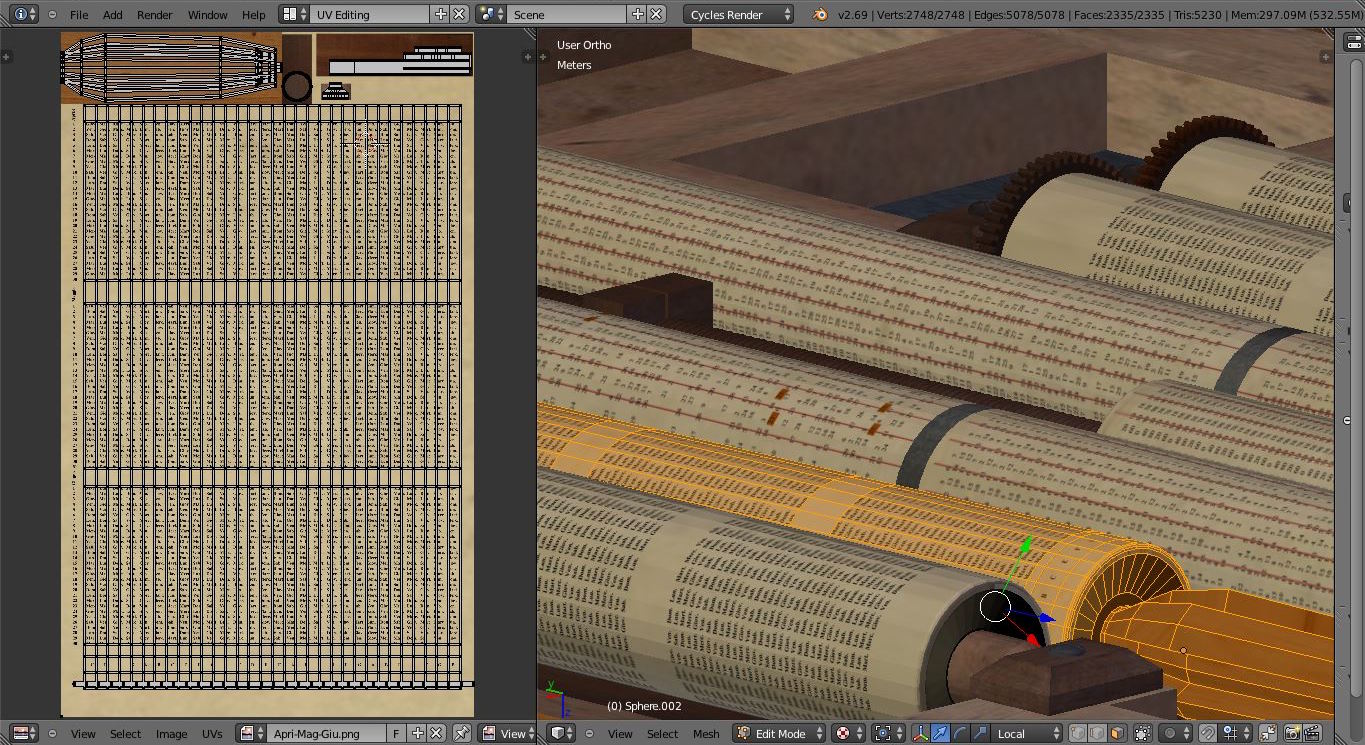This screenshot has height=745, width=1365.
Task: Open the screen layout chooser icon
Action: pyautogui.click(x=294, y=14)
